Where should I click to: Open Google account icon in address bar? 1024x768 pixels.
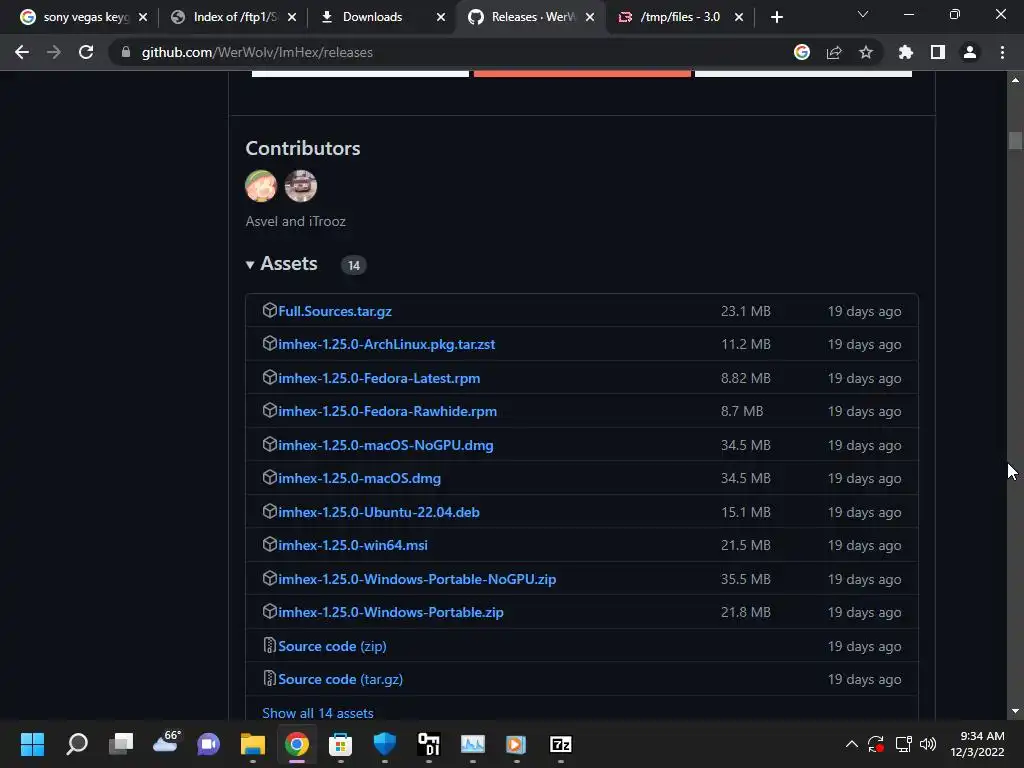click(802, 52)
